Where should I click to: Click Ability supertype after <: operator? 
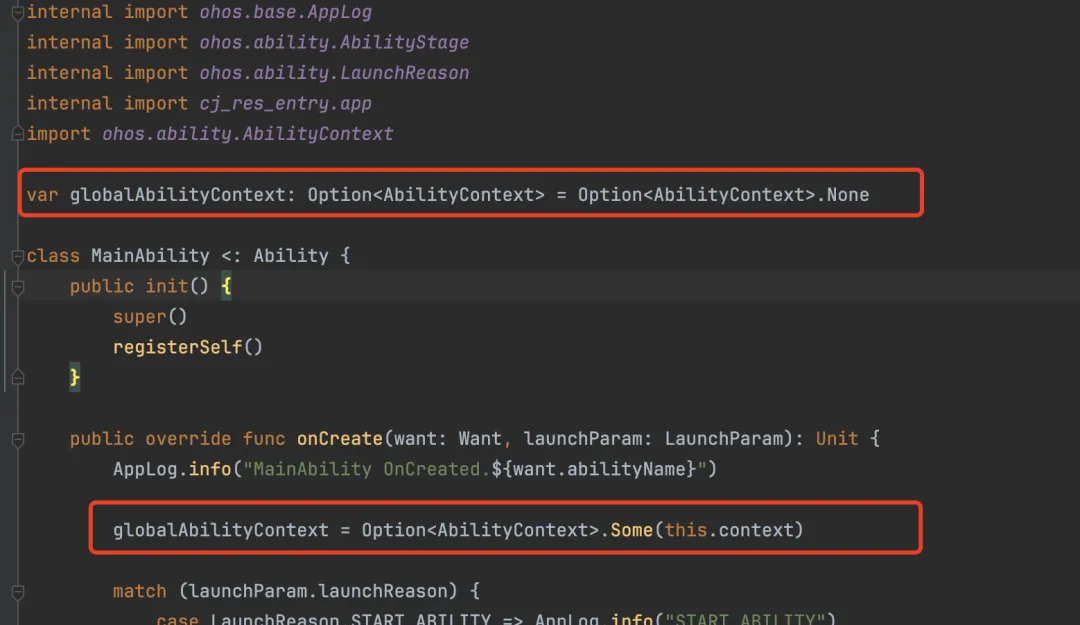point(291,256)
